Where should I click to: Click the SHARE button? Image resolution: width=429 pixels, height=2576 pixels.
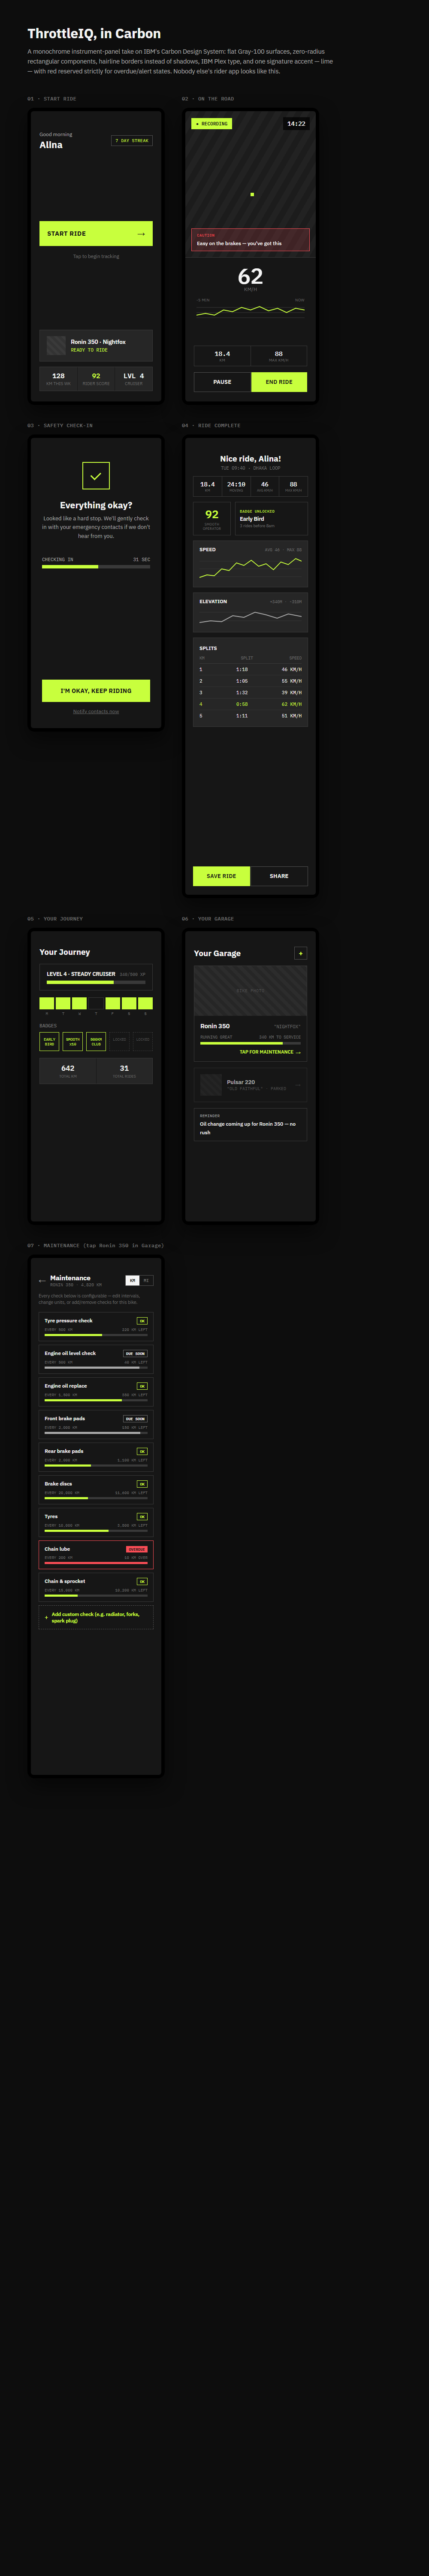click(279, 876)
